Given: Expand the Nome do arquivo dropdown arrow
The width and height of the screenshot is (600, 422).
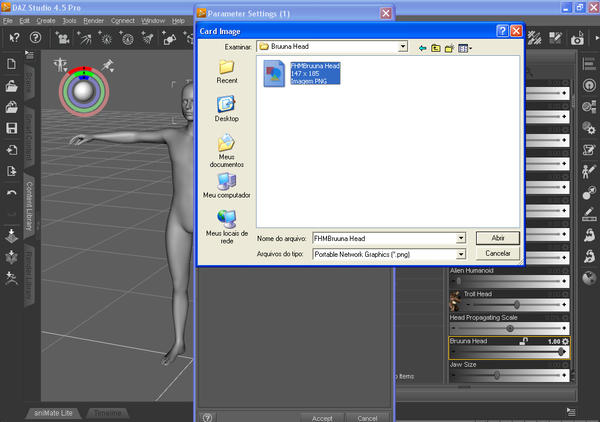Looking at the screenshot, I should click(461, 238).
